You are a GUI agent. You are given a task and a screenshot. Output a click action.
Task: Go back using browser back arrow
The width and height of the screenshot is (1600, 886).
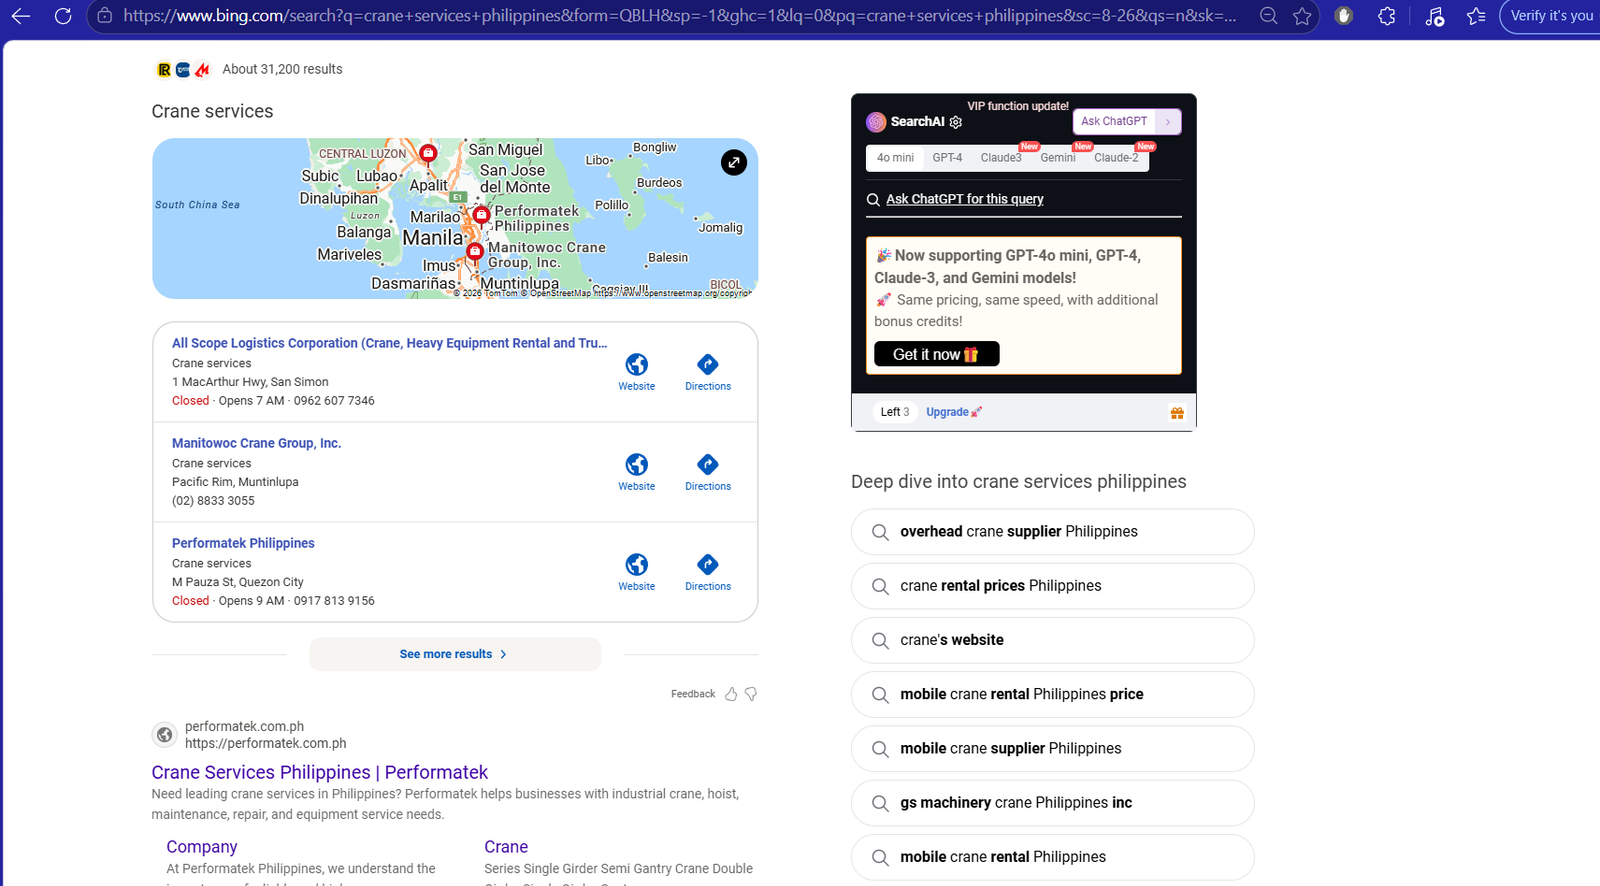click(20, 16)
